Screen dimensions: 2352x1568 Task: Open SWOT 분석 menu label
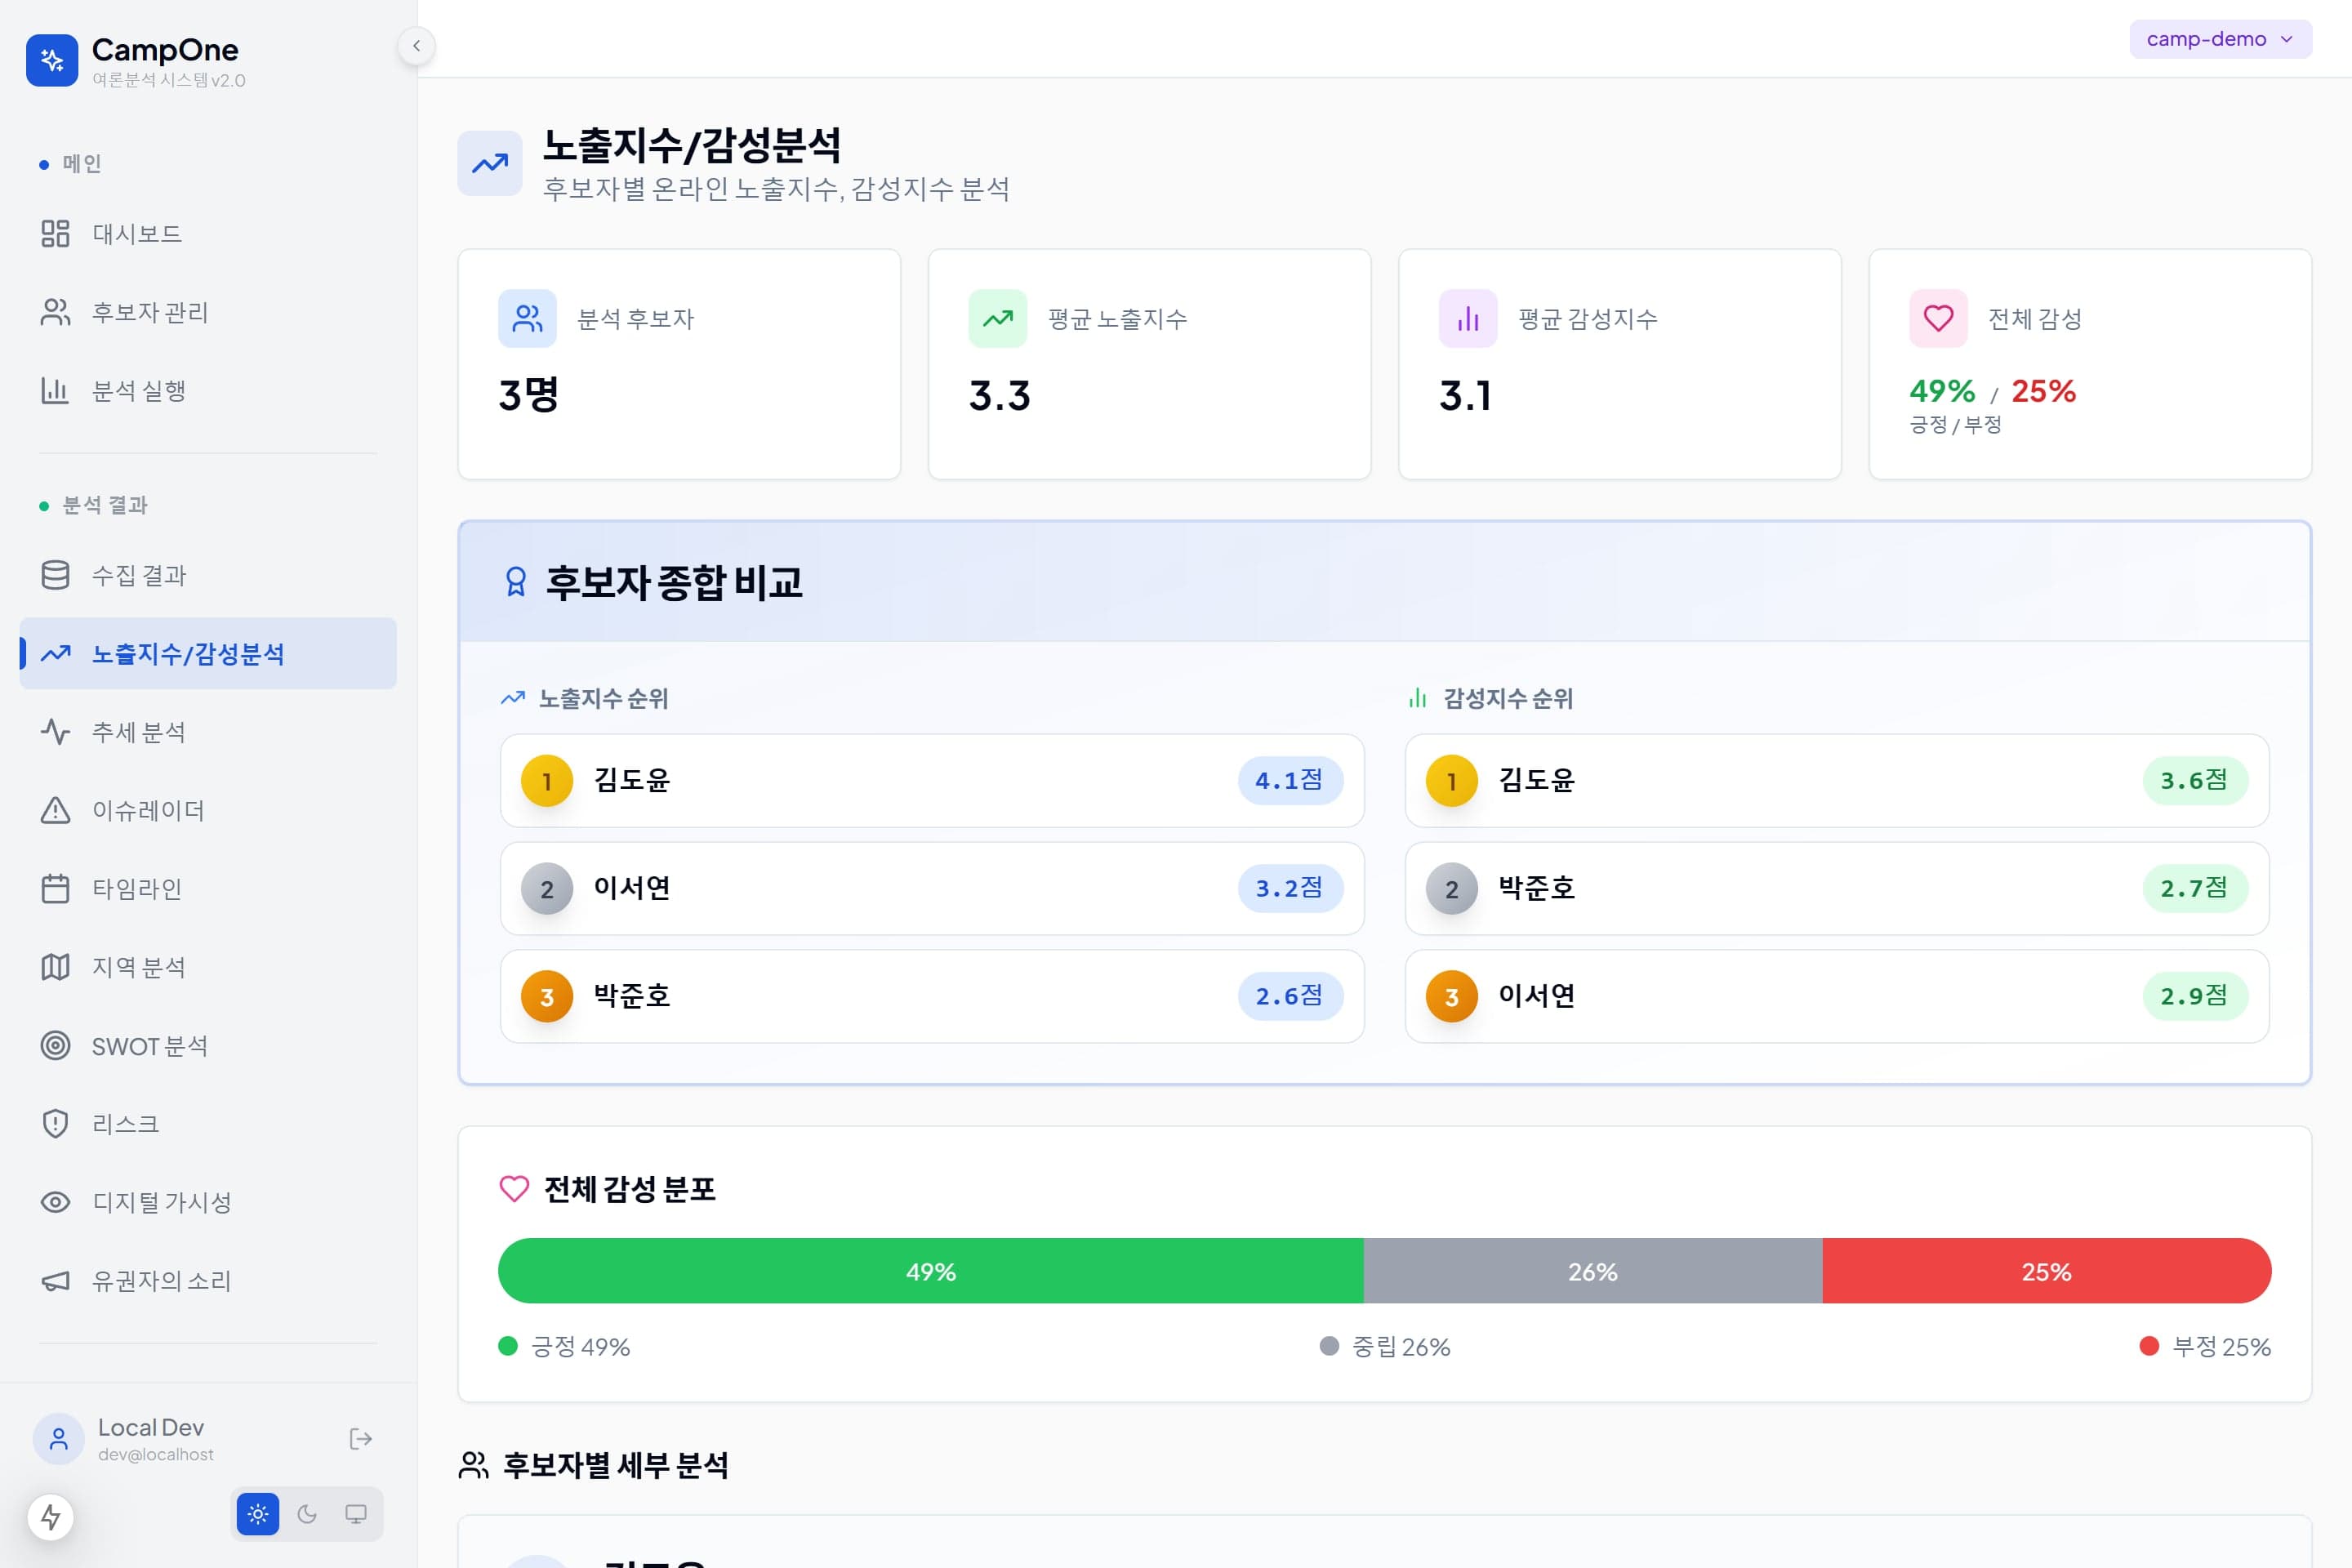[x=150, y=1046]
